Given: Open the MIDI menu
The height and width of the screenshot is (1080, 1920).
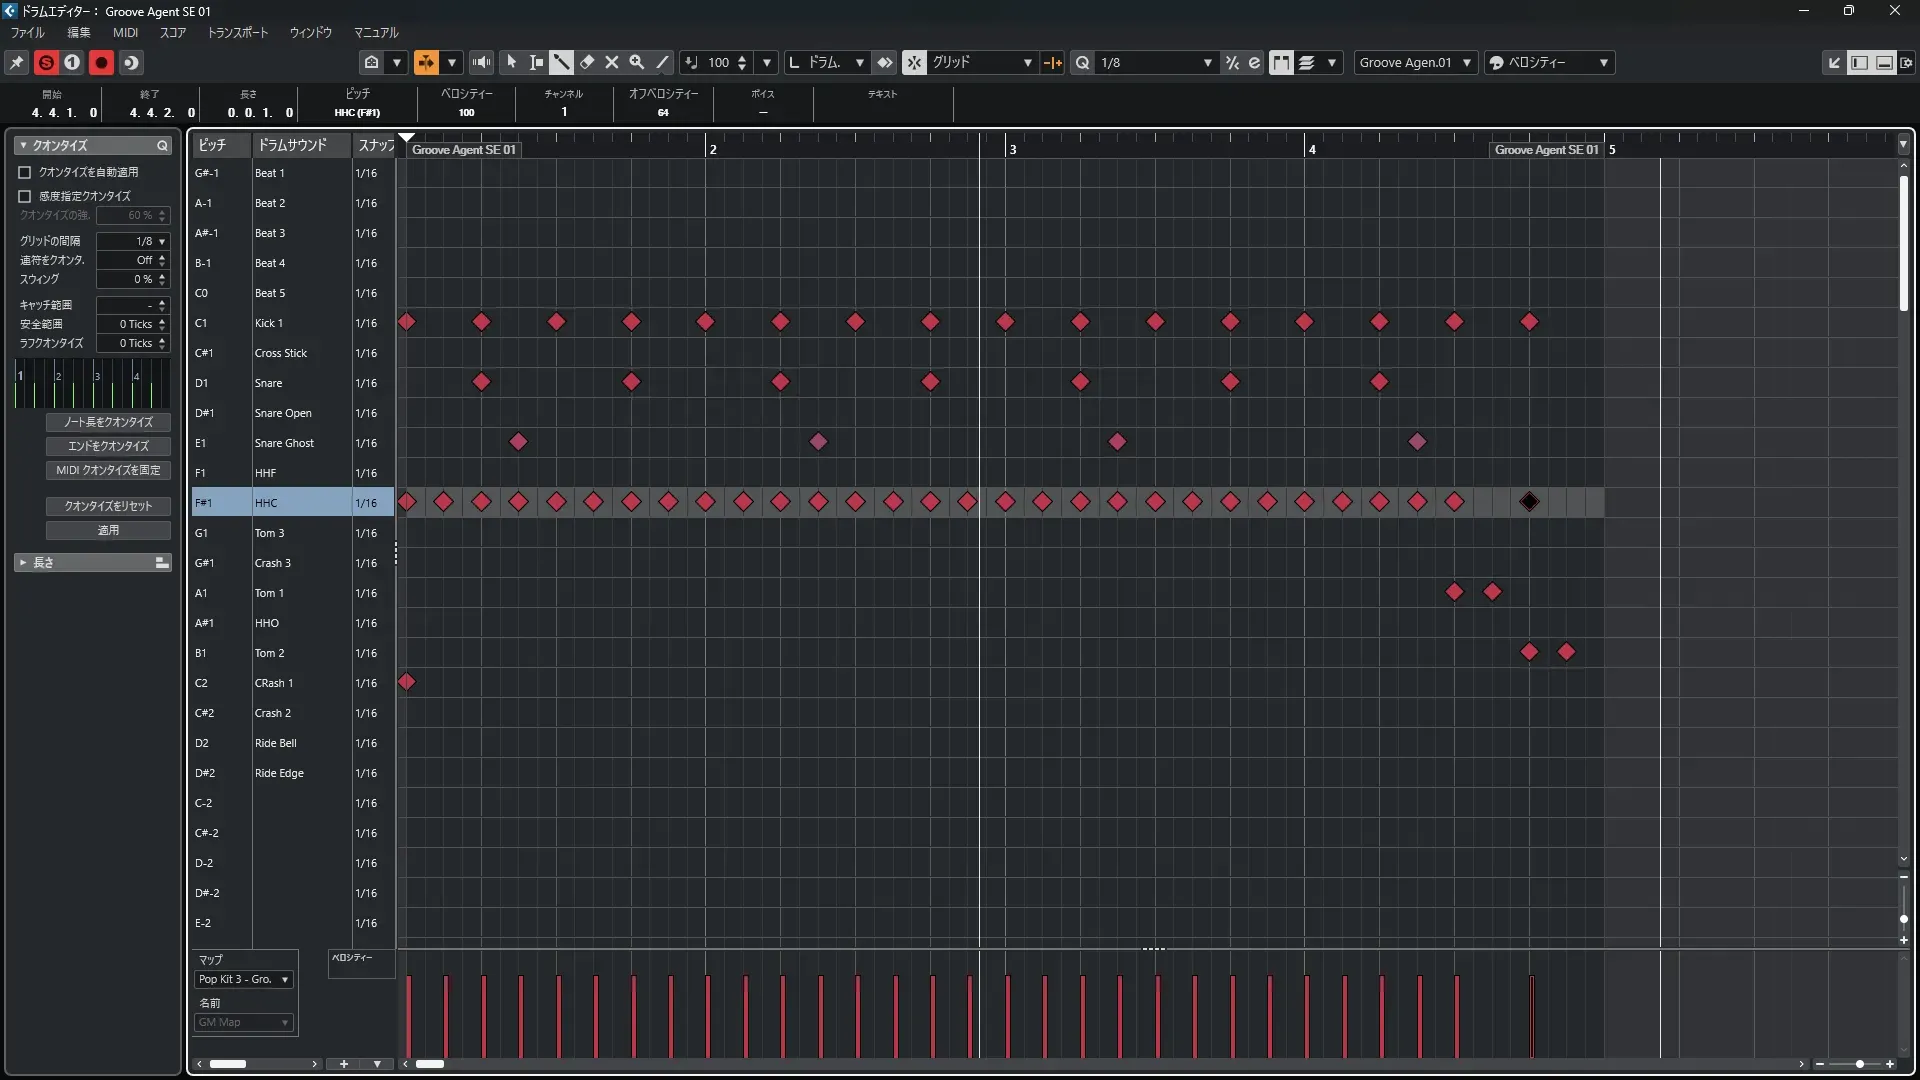Looking at the screenshot, I should (125, 32).
